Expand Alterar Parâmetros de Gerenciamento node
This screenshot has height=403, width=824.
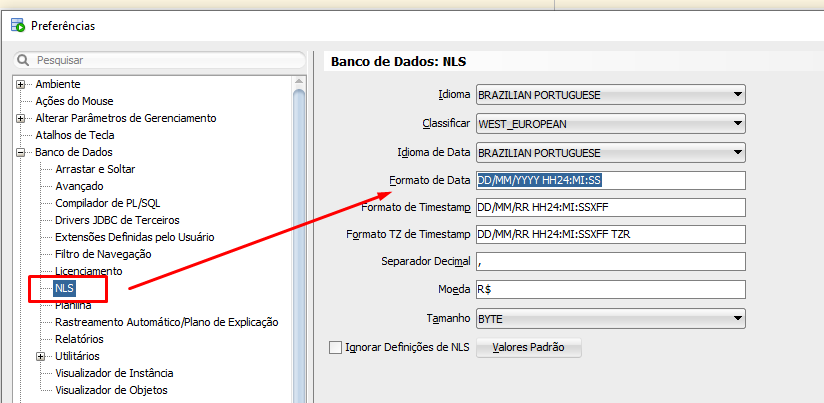(20, 118)
